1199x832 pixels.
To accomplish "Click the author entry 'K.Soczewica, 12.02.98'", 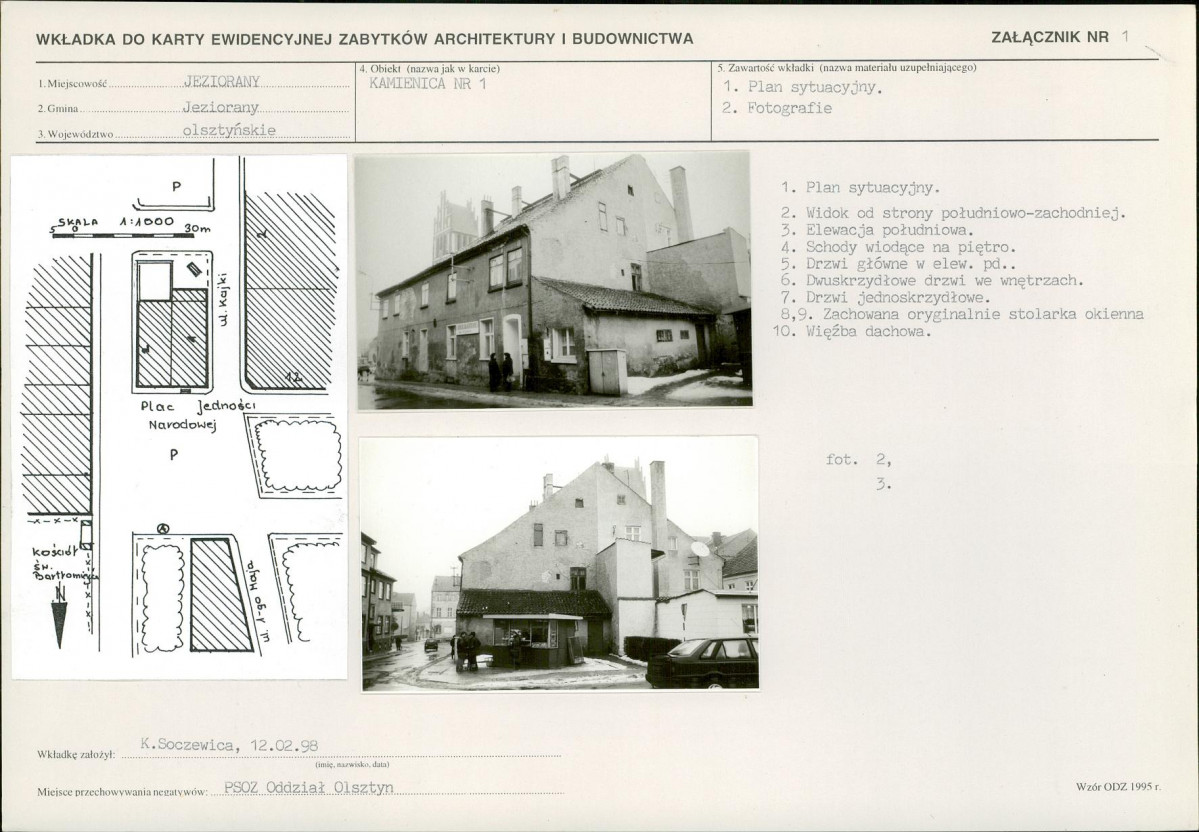I will point(229,745).
